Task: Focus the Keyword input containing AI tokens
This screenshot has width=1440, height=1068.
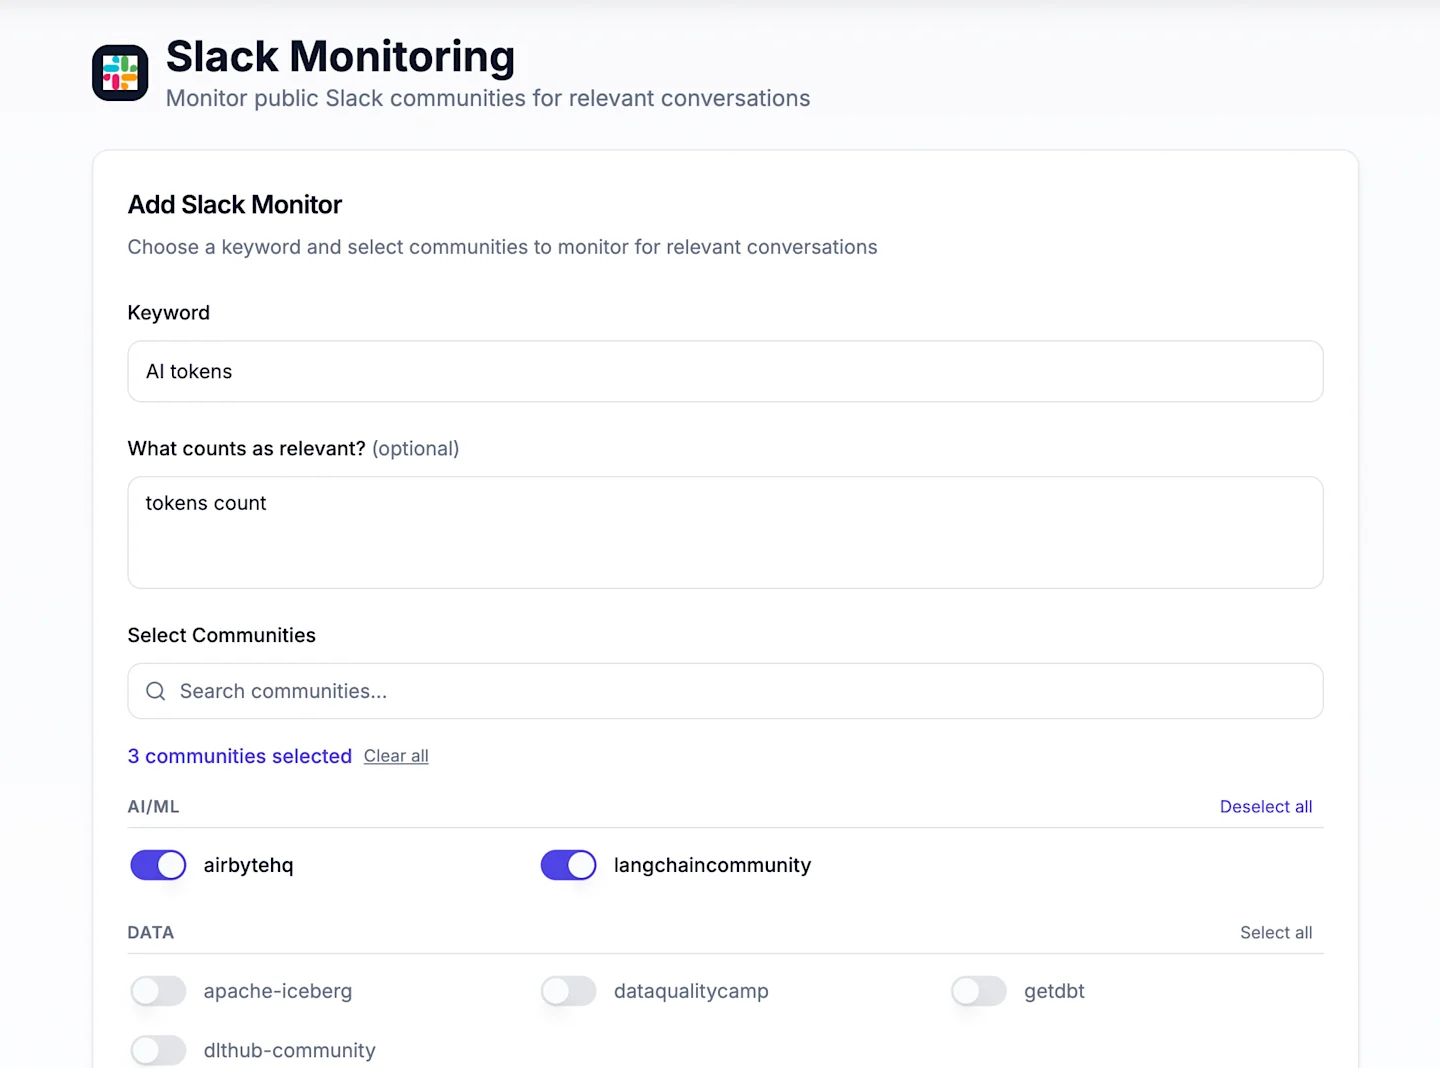Action: point(725,372)
